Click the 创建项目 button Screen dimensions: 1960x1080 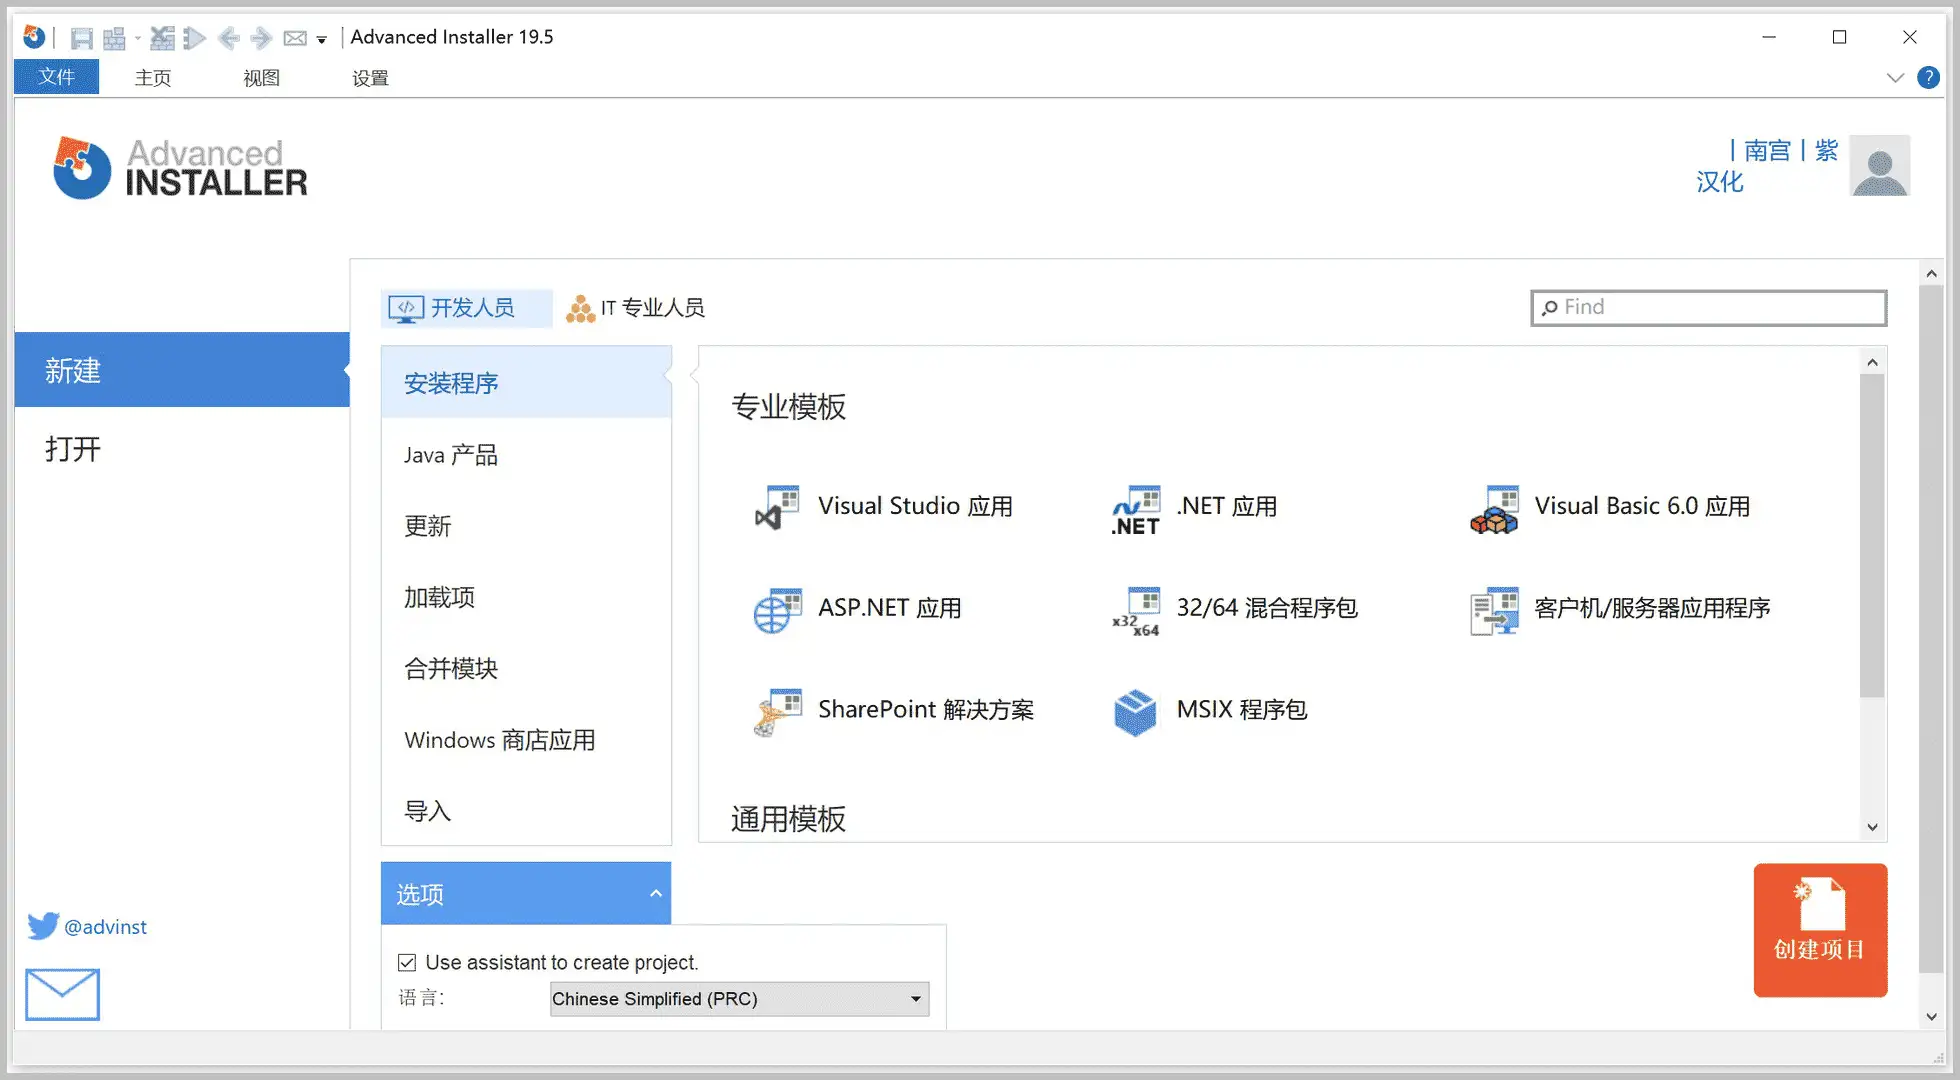[x=1820, y=930]
